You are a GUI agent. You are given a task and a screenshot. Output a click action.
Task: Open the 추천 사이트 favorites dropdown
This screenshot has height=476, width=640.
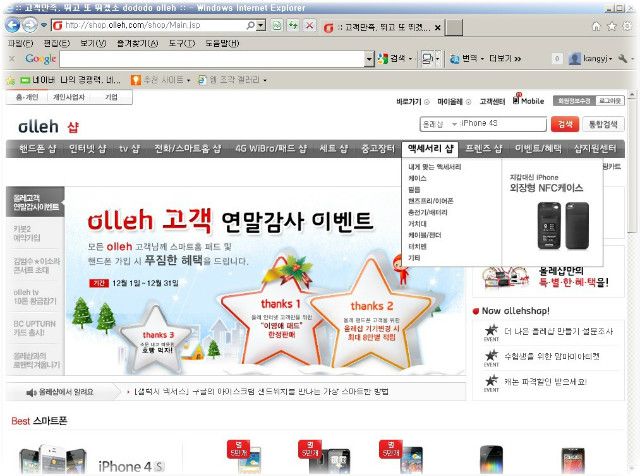(x=160, y=80)
